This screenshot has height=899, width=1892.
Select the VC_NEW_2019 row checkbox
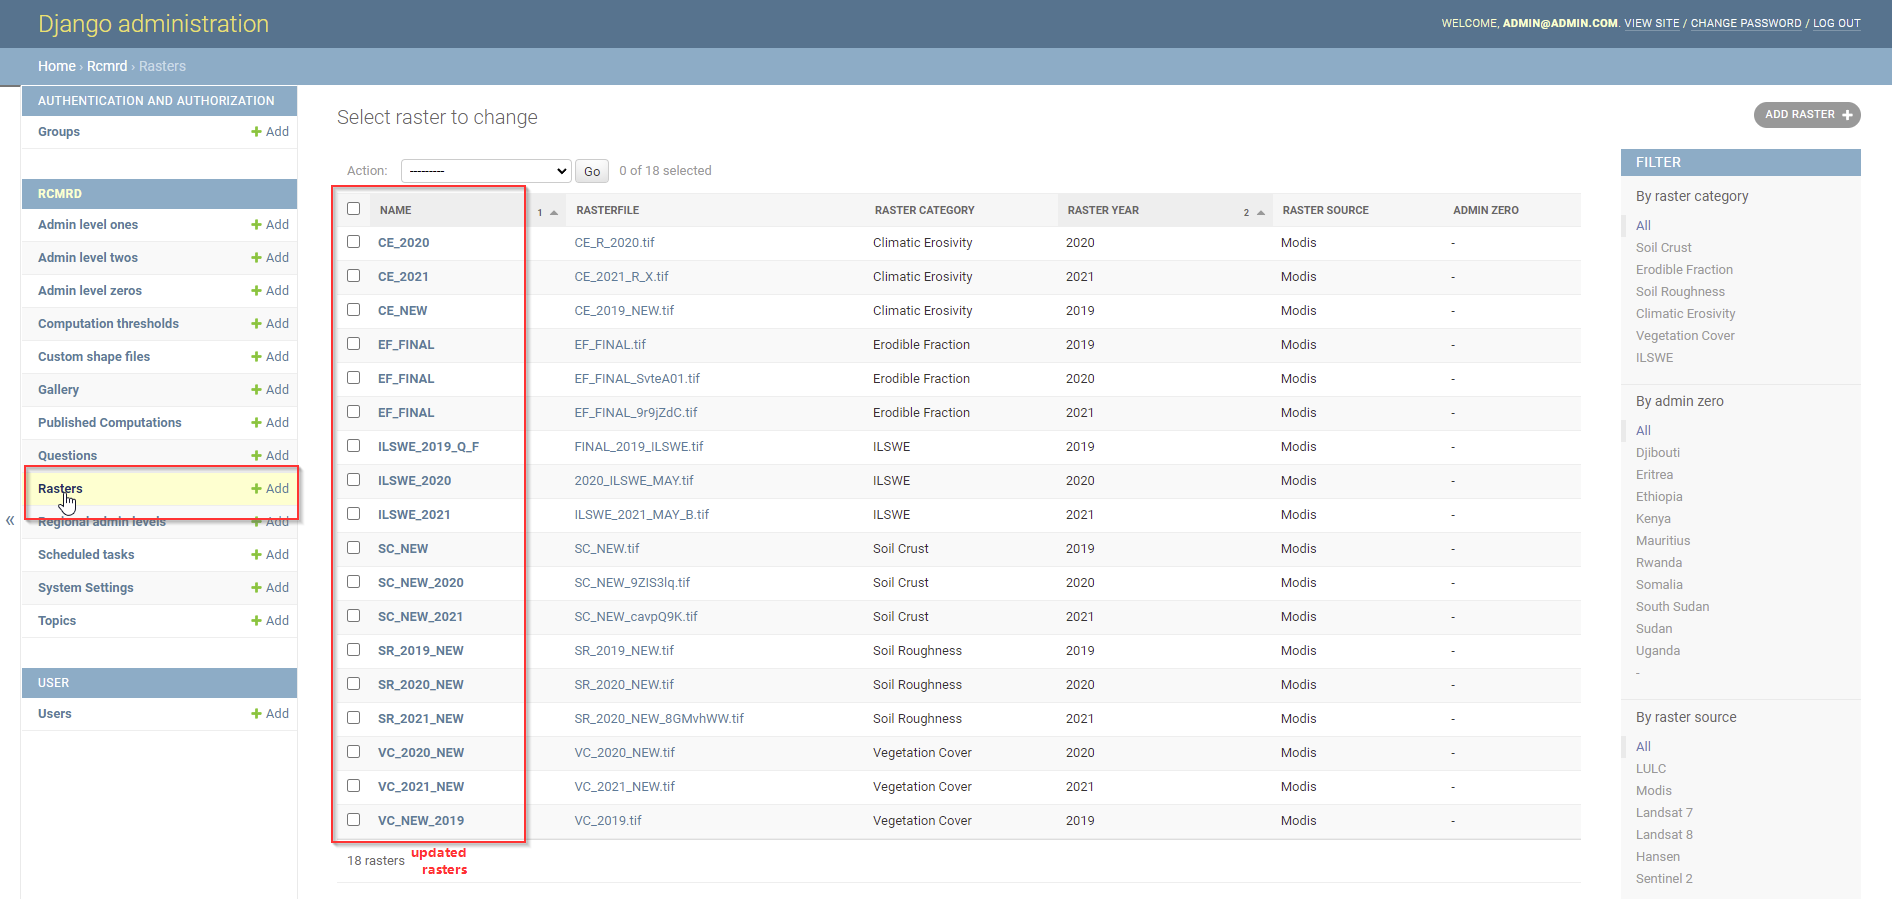353,820
